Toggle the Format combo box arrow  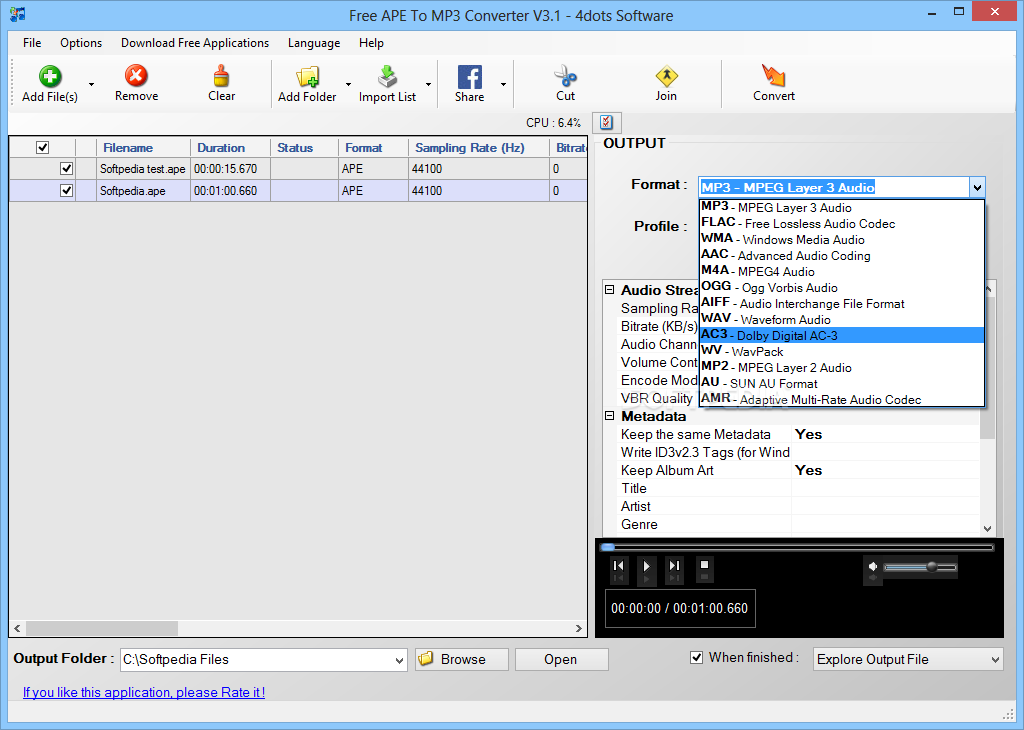pyautogui.click(x=977, y=187)
